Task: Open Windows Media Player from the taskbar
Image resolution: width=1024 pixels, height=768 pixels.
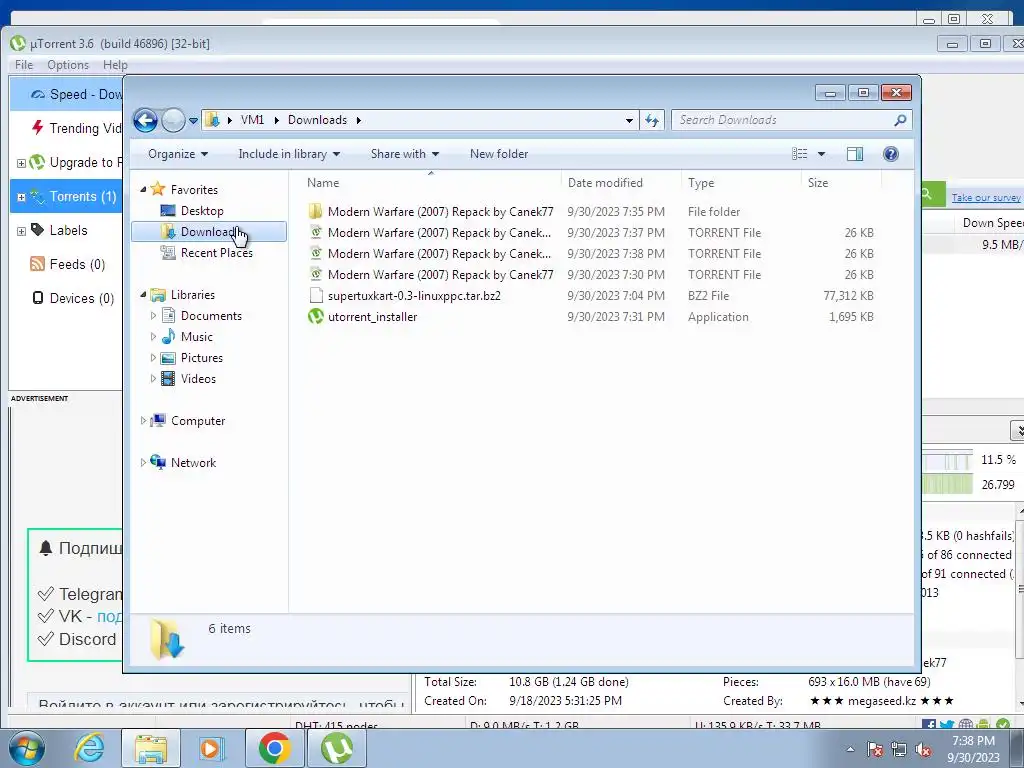Action: pyautogui.click(x=211, y=748)
